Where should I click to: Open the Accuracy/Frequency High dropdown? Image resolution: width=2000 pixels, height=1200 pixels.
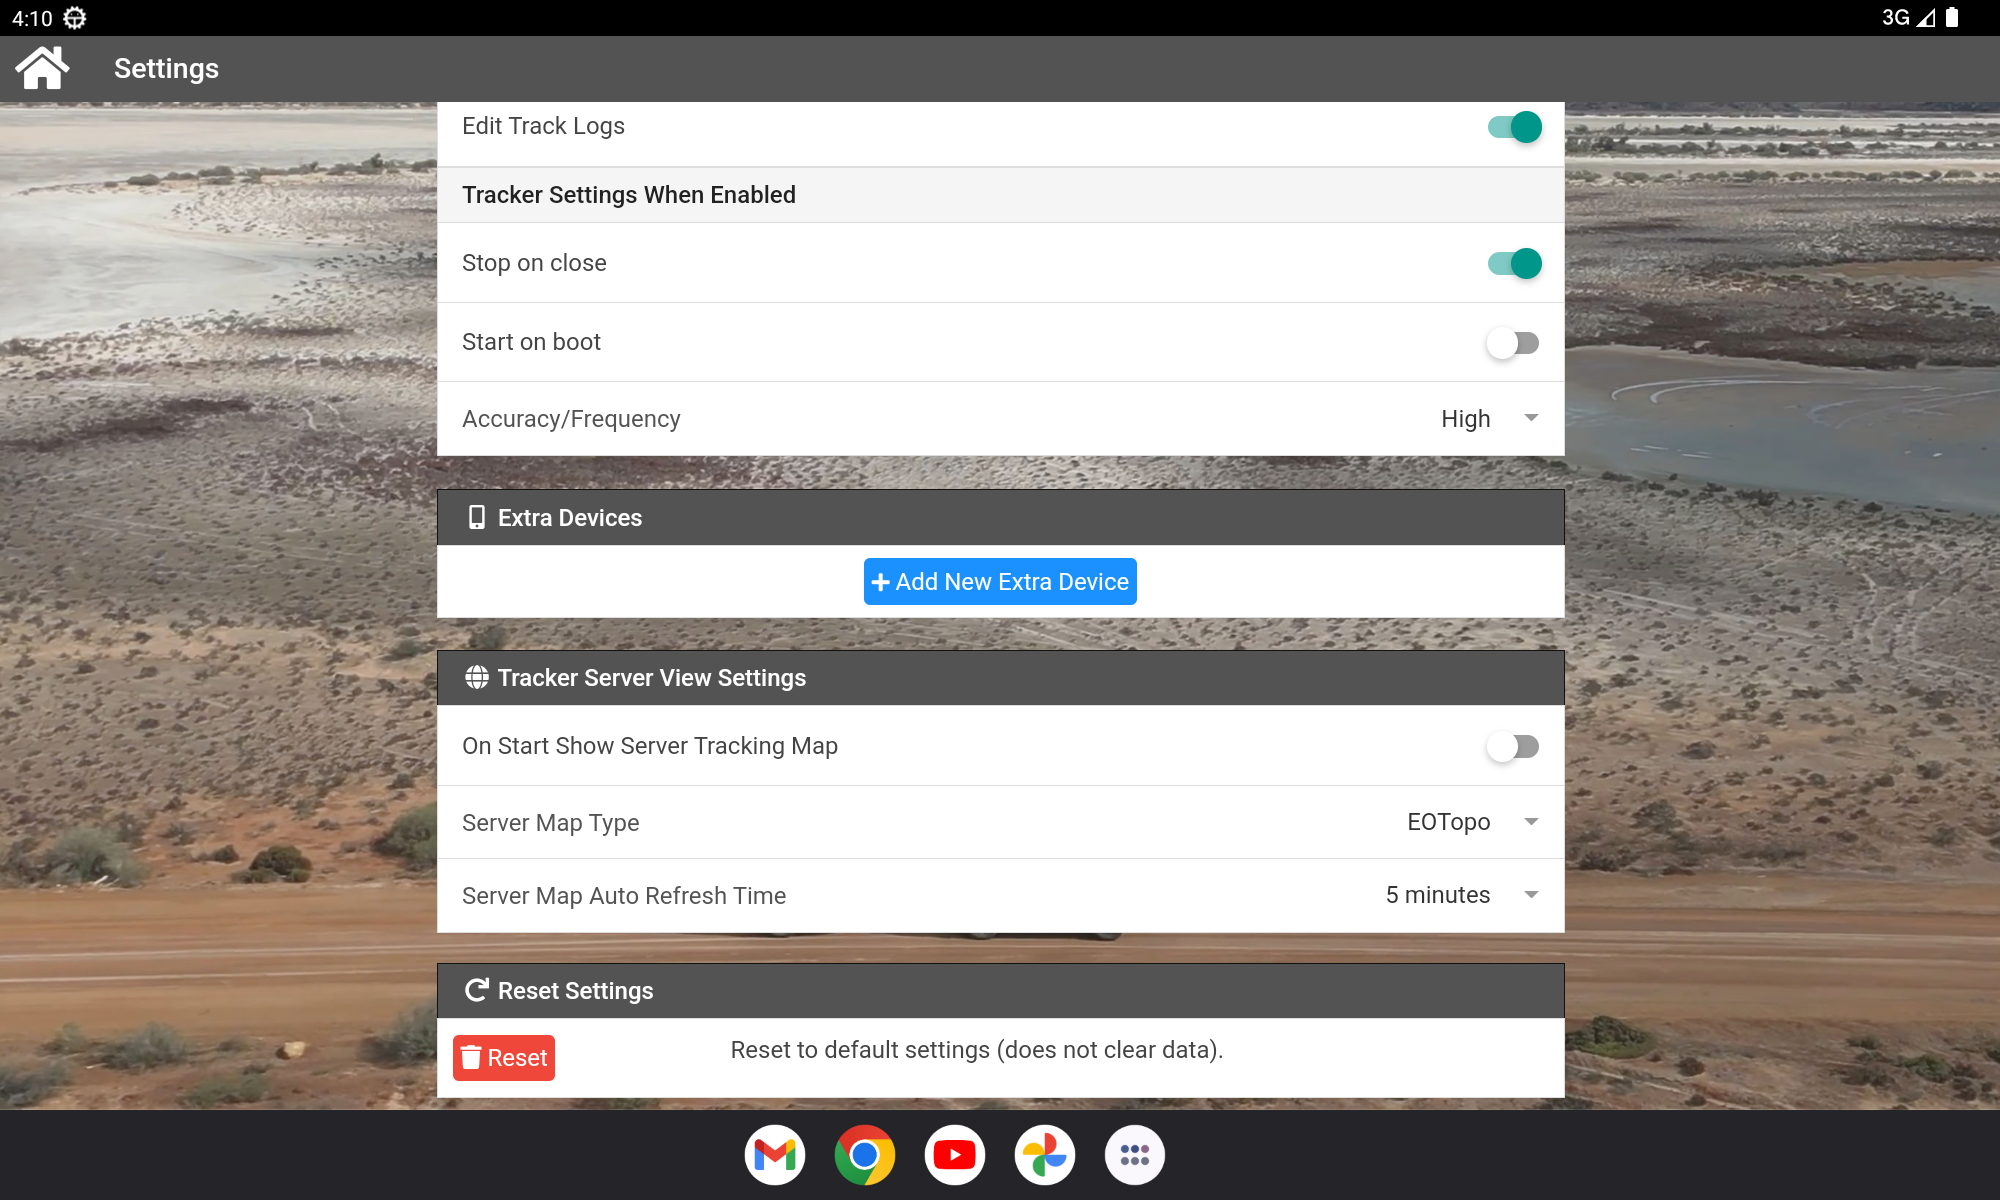[1489, 418]
